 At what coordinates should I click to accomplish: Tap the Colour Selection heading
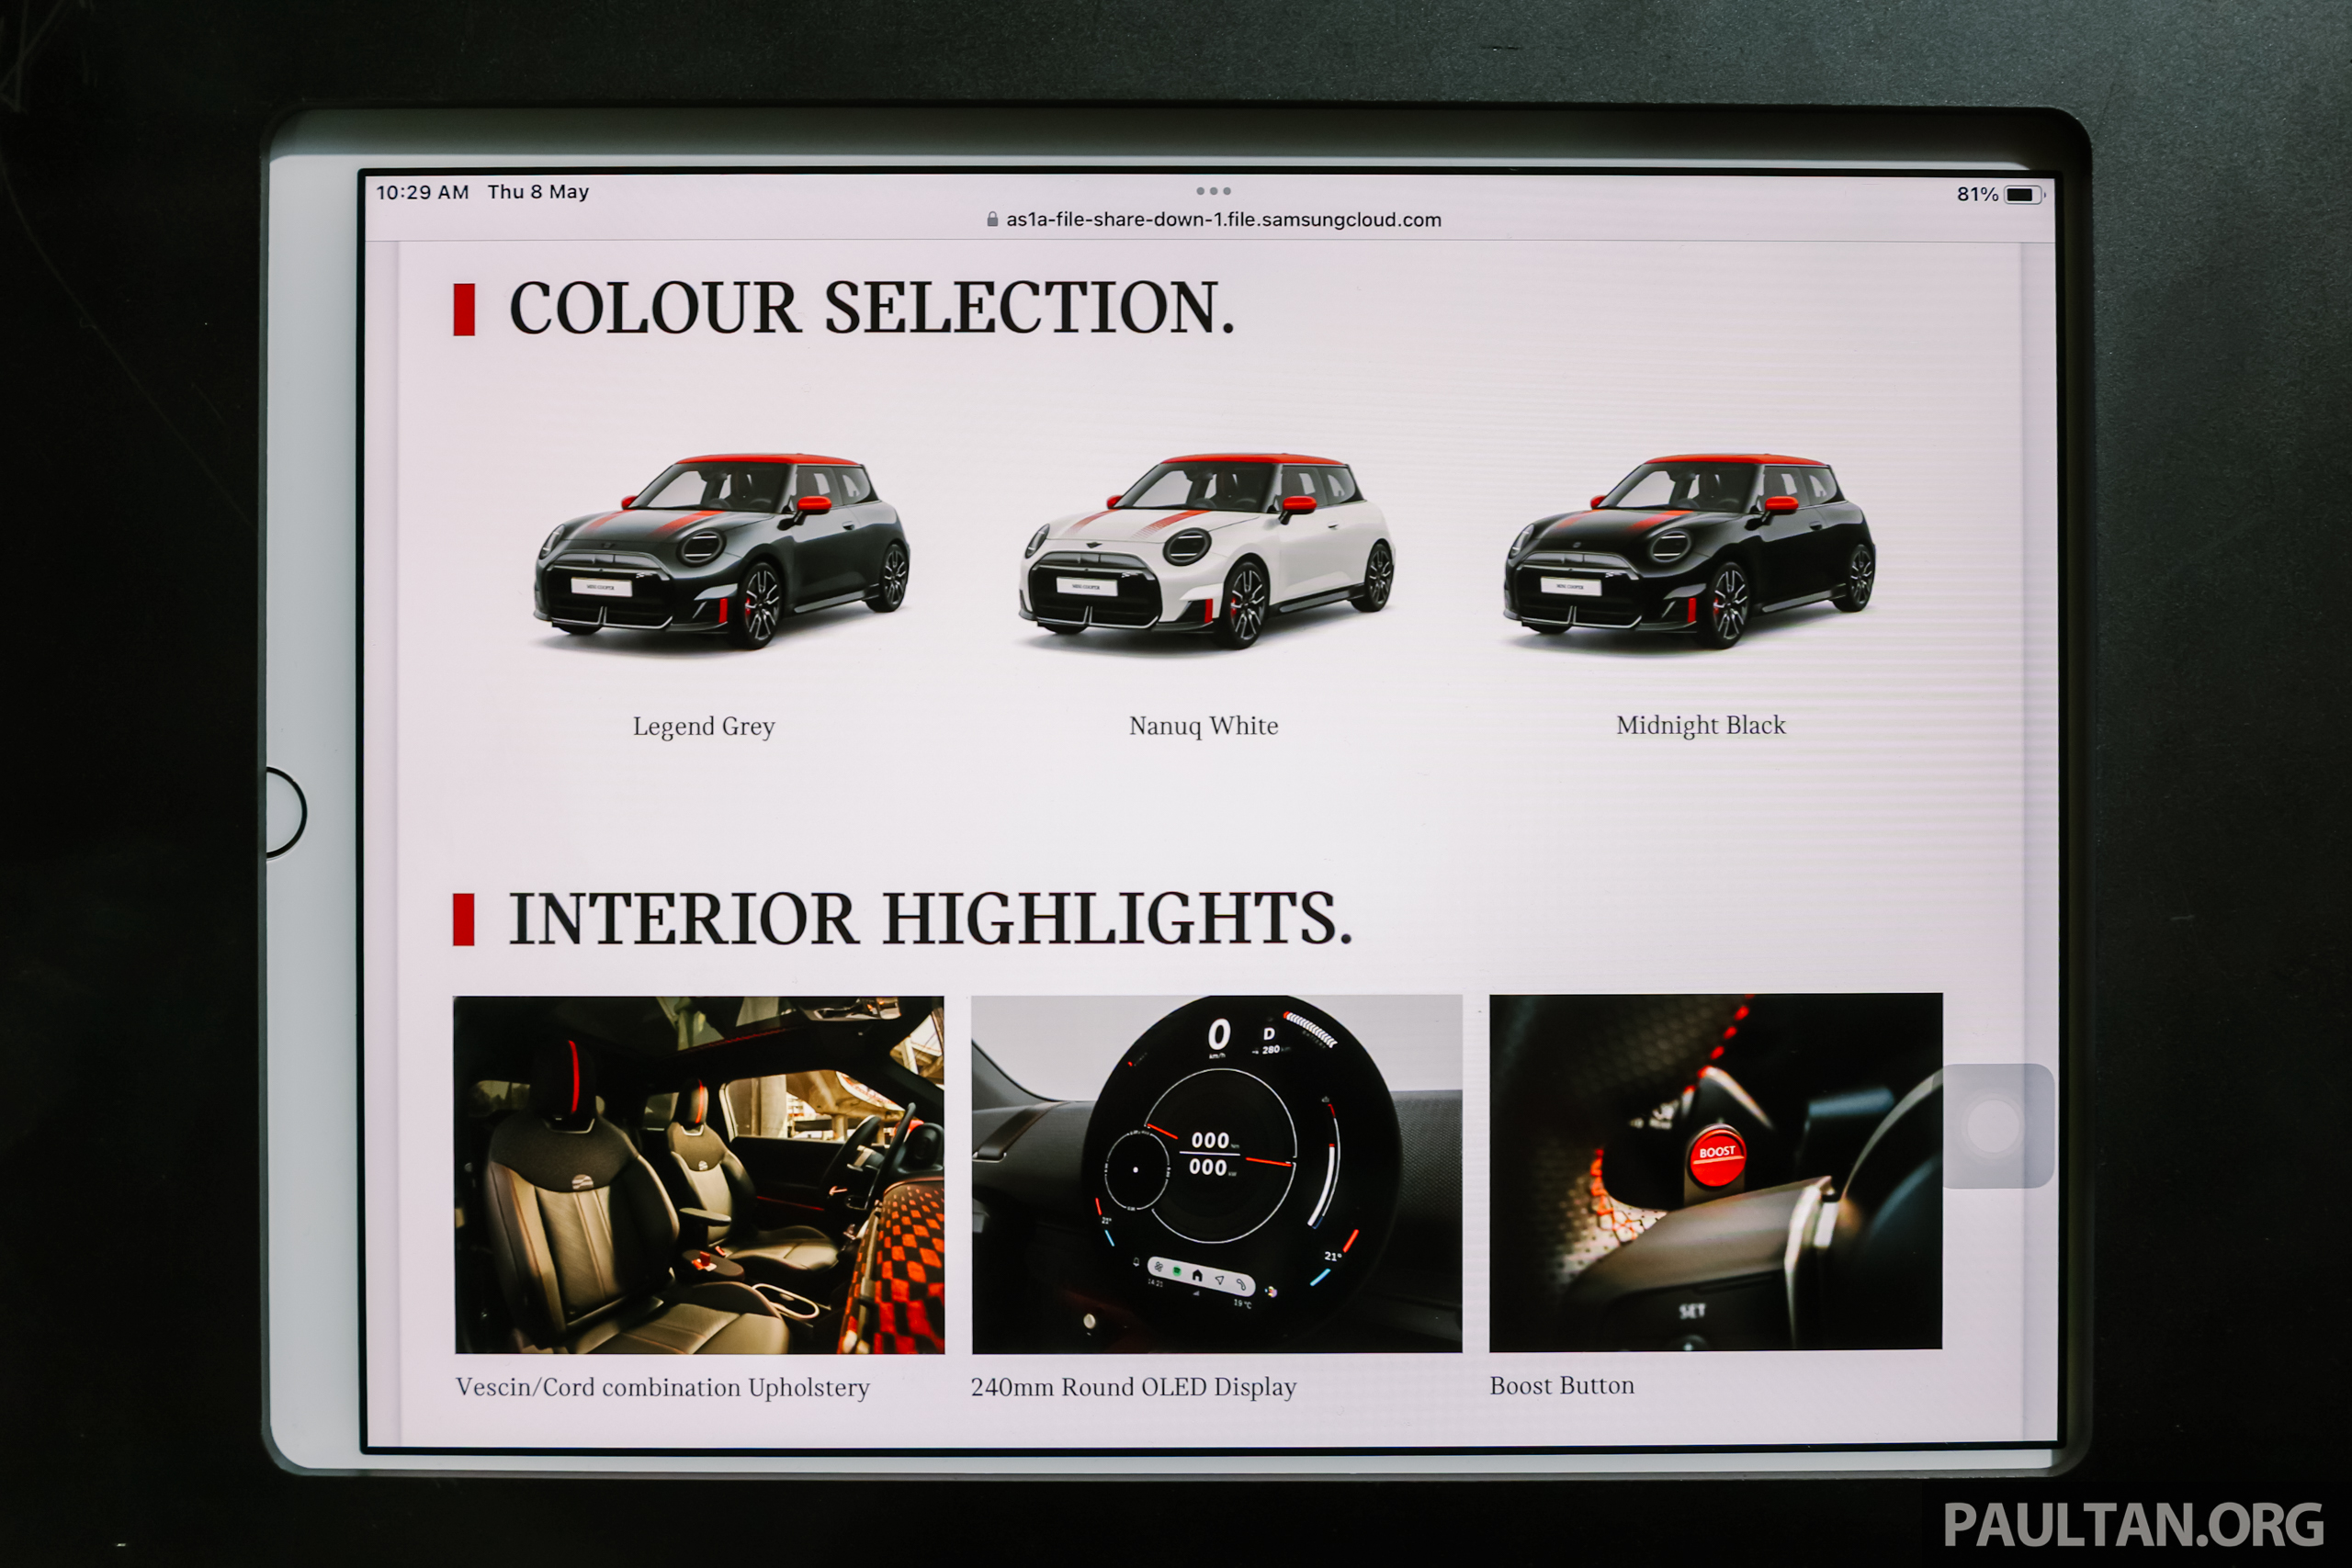pyautogui.click(x=871, y=308)
